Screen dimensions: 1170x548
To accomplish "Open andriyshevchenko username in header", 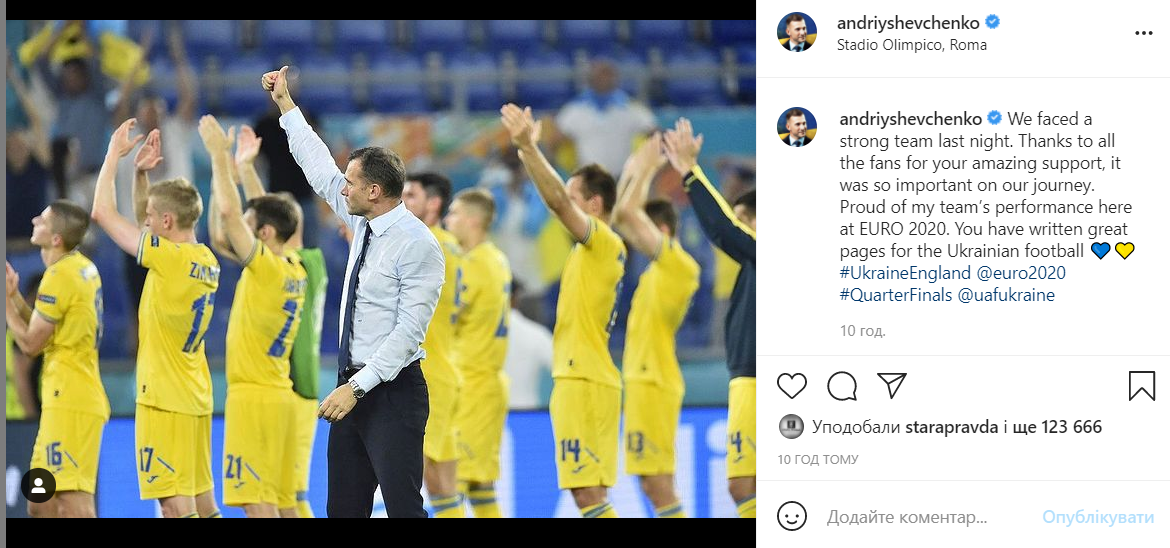I will pos(908,22).
